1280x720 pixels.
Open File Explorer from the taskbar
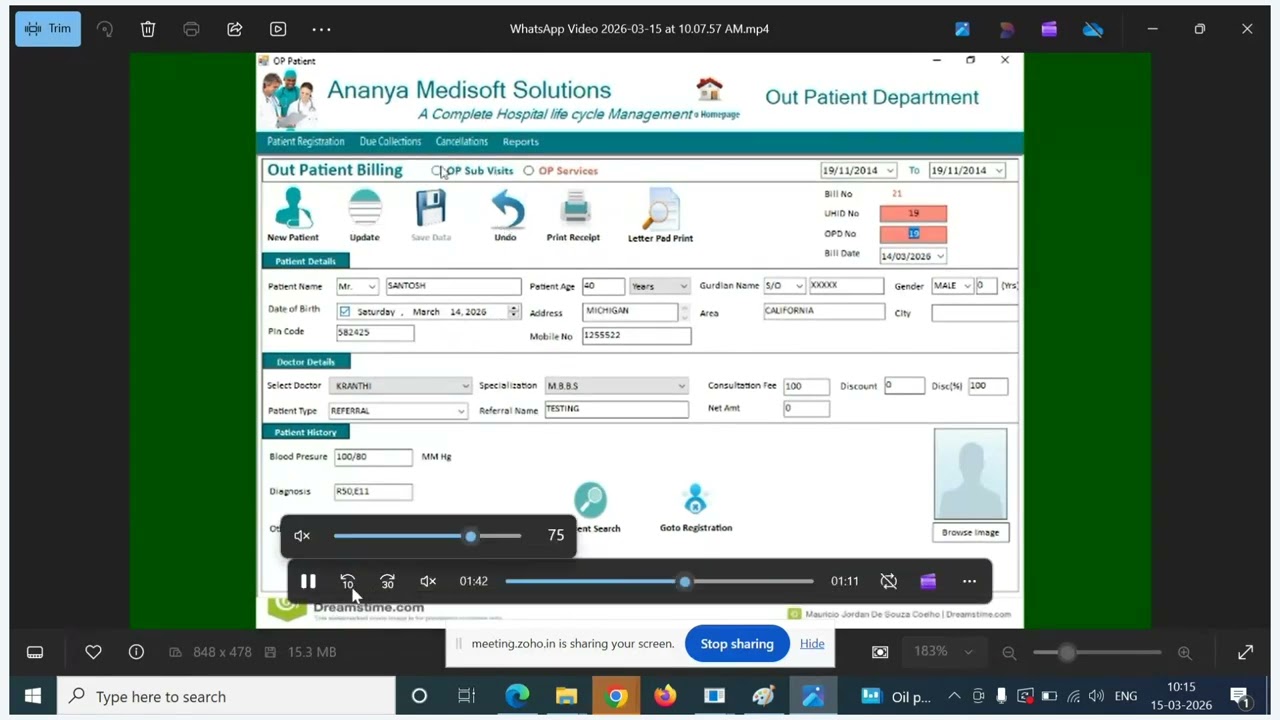coord(566,696)
